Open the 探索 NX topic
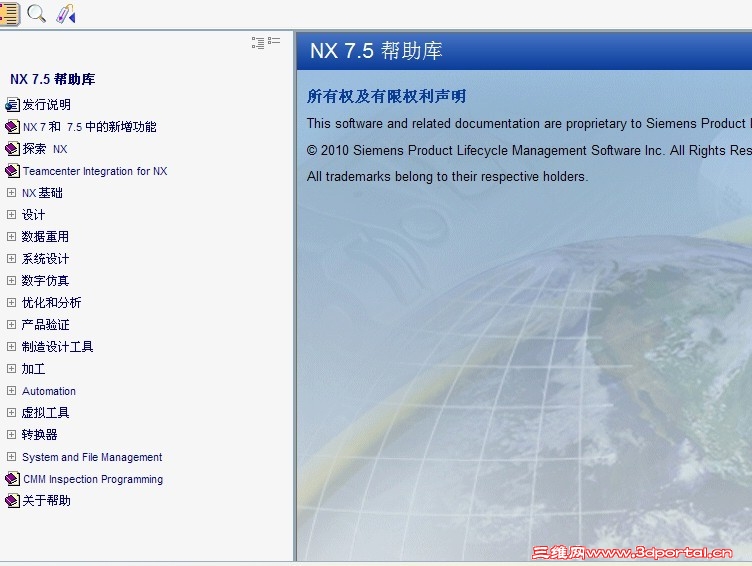Image resolution: width=752 pixels, height=566 pixels. click(45, 149)
